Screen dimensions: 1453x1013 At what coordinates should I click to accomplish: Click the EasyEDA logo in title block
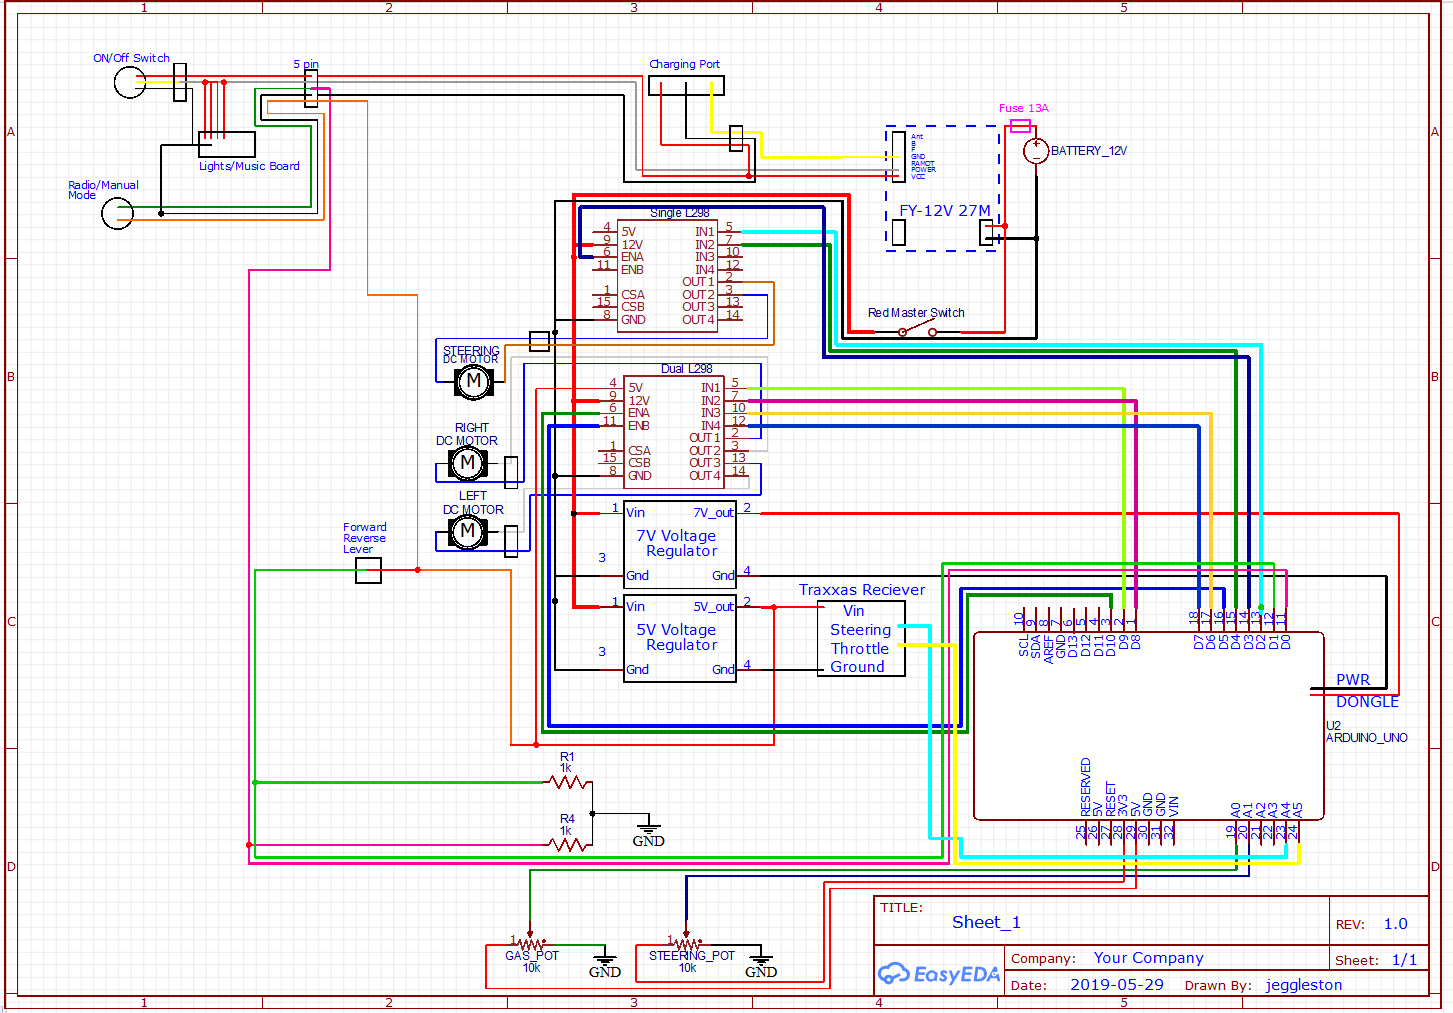[x=938, y=974]
